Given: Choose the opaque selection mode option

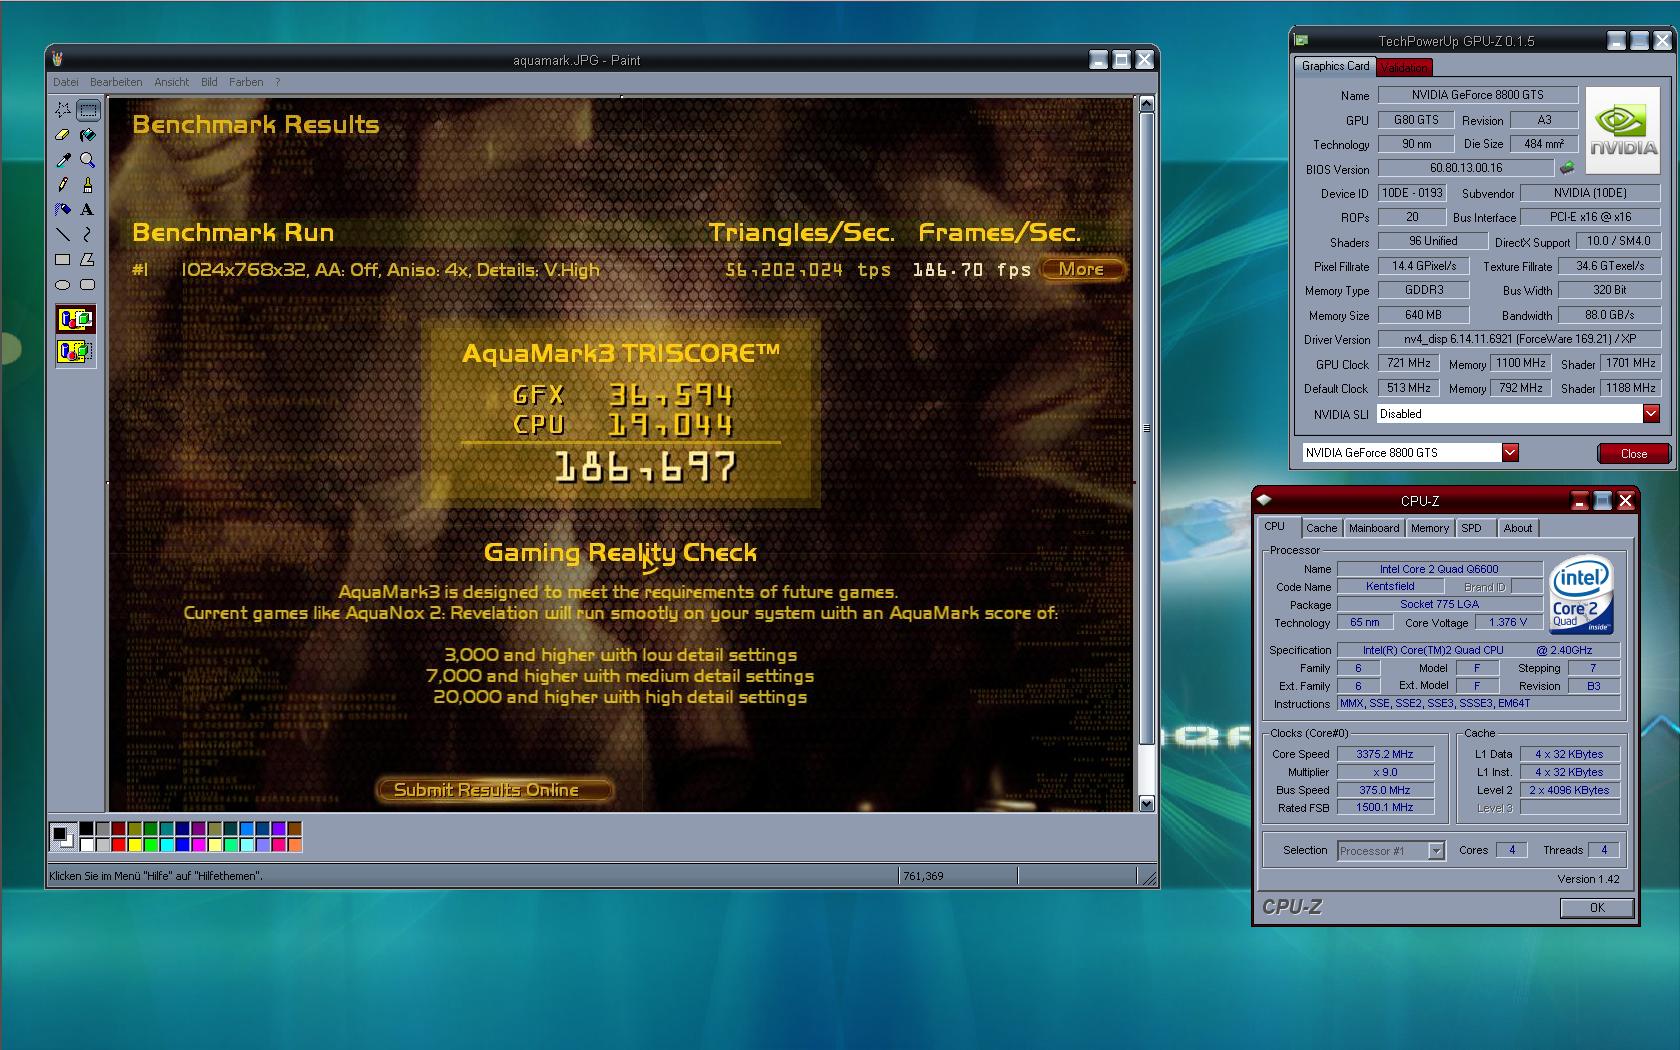Looking at the screenshot, I should click(75, 320).
